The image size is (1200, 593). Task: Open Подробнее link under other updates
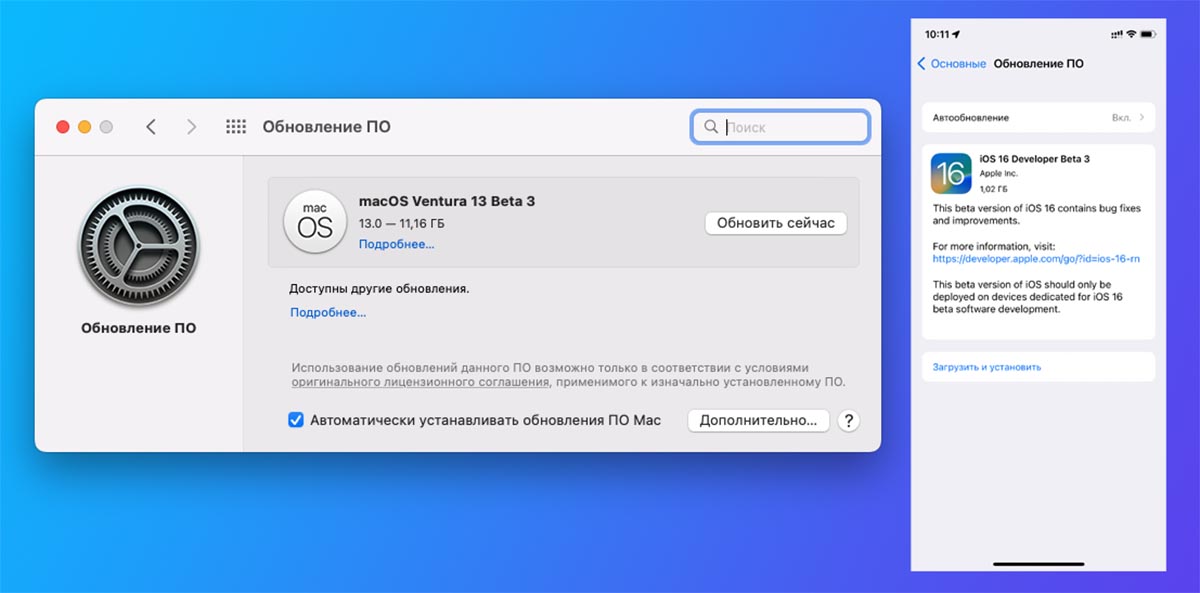click(x=328, y=312)
